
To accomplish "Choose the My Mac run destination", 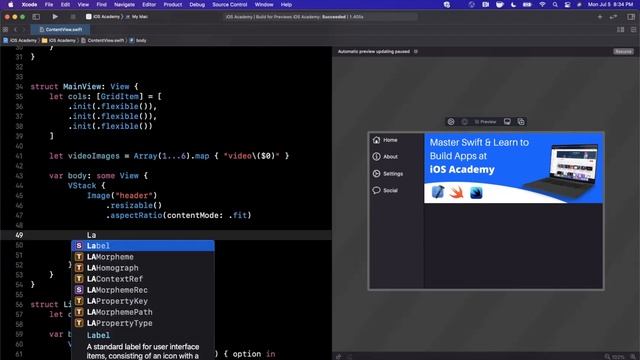I will click(137, 17).
